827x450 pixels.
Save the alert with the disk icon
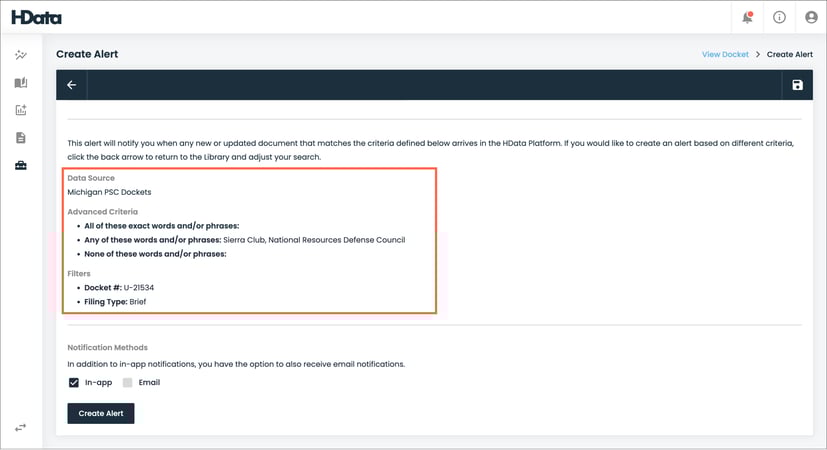click(x=797, y=85)
